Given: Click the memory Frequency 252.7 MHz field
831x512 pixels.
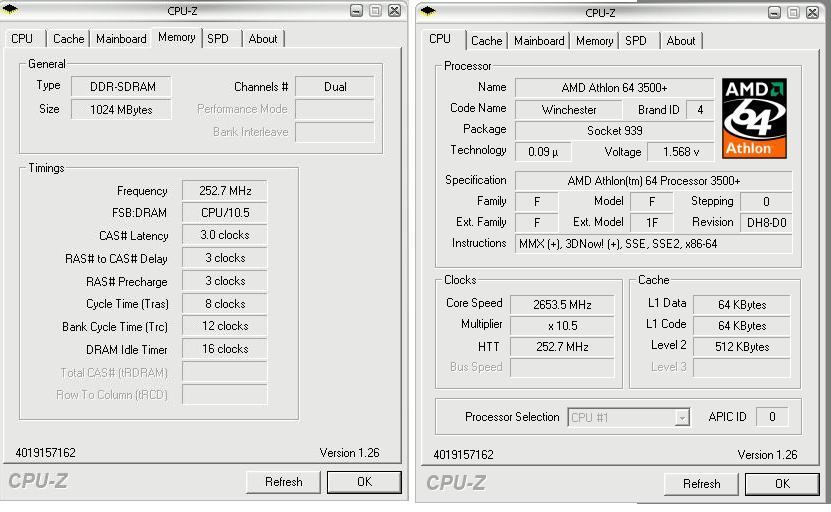Looking at the screenshot, I should coord(225,191).
